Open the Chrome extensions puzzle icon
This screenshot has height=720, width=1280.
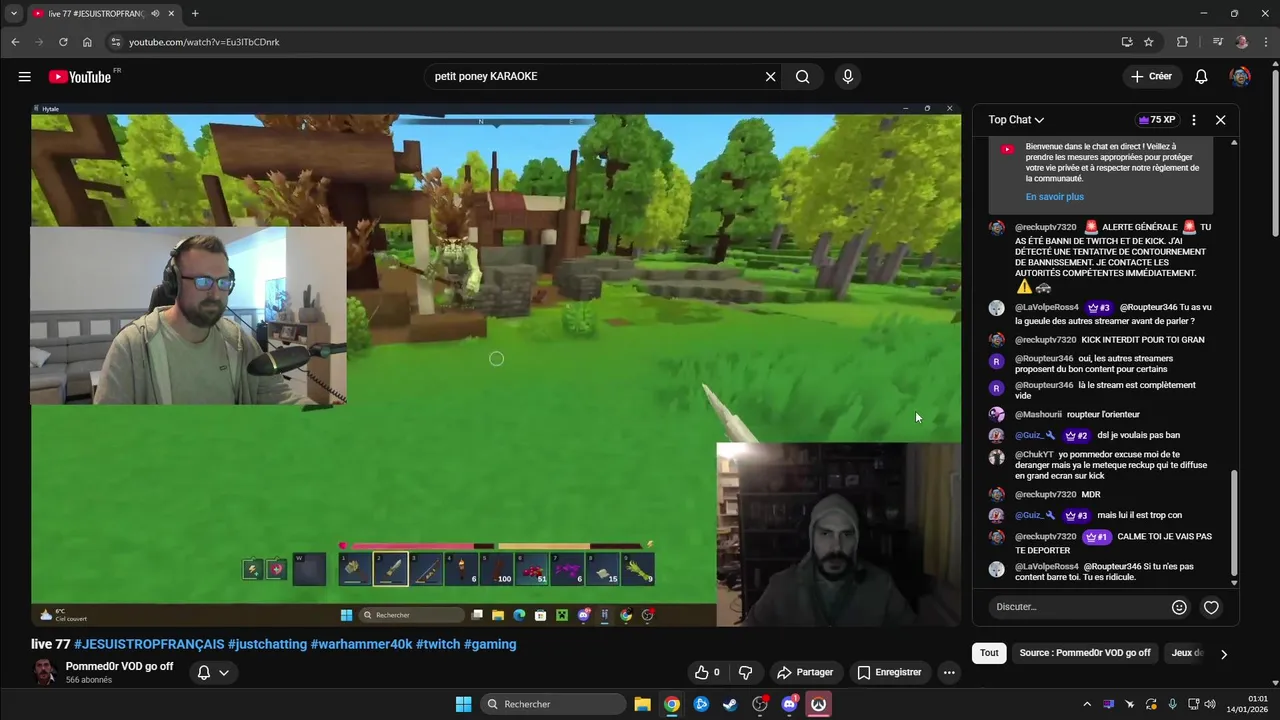click(1182, 42)
